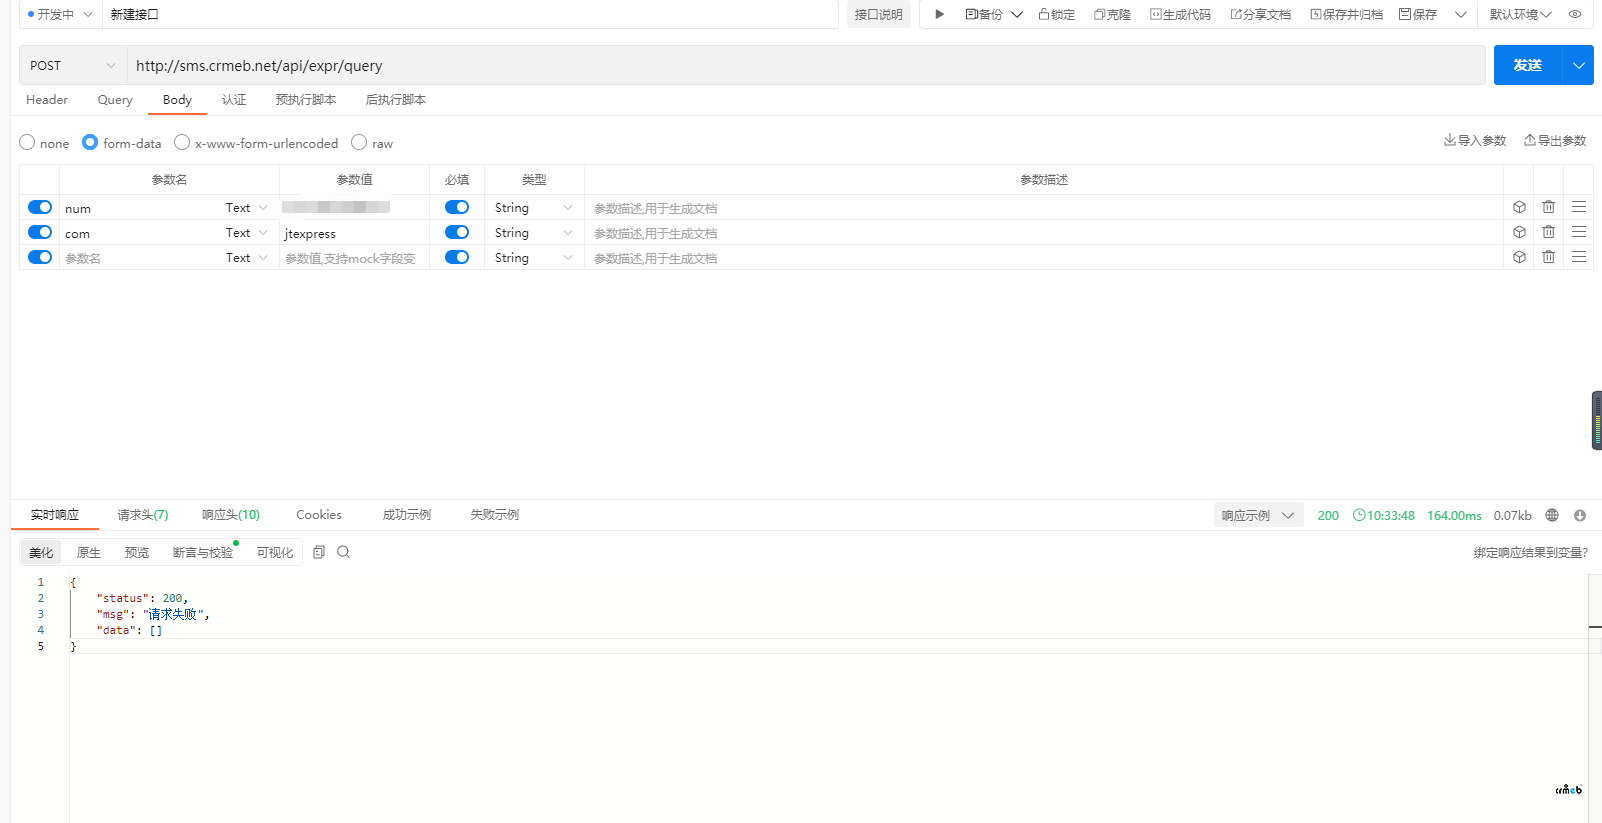The width and height of the screenshot is (1602, 823).
Task: Open the 默认环境 environment dropdown
Action: 1520,14
